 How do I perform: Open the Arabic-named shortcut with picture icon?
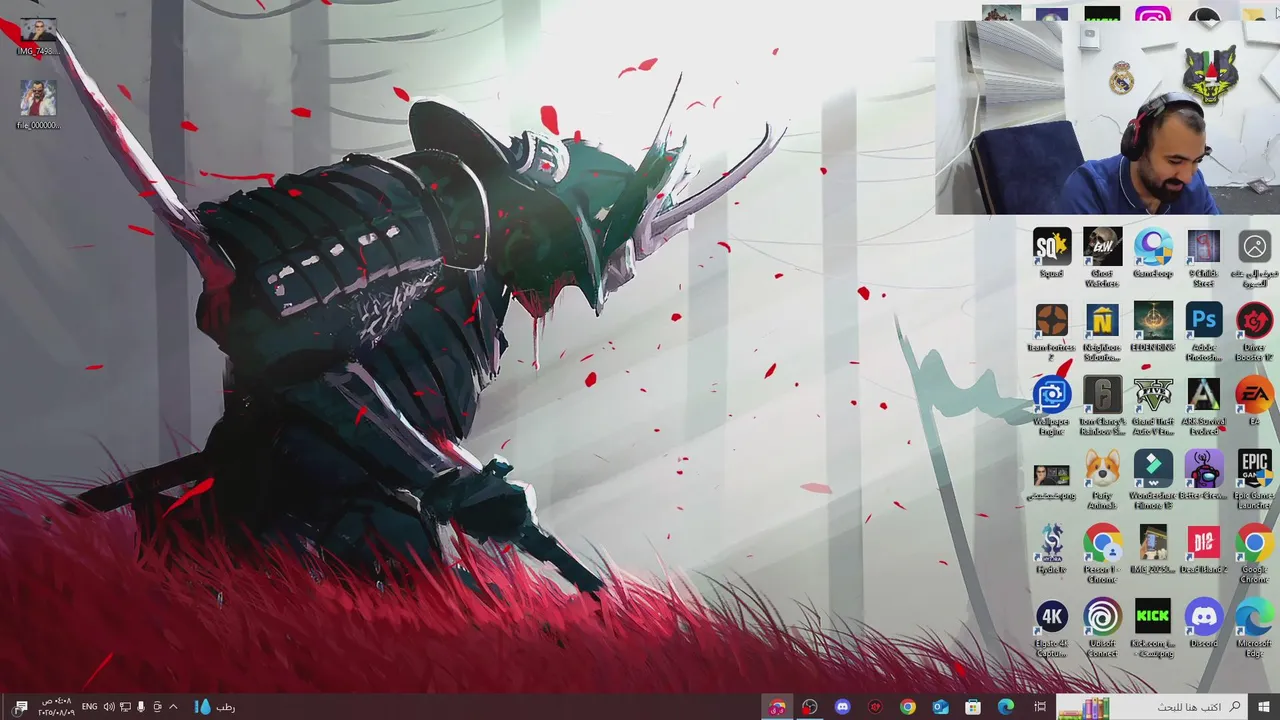click(1254, 257)
